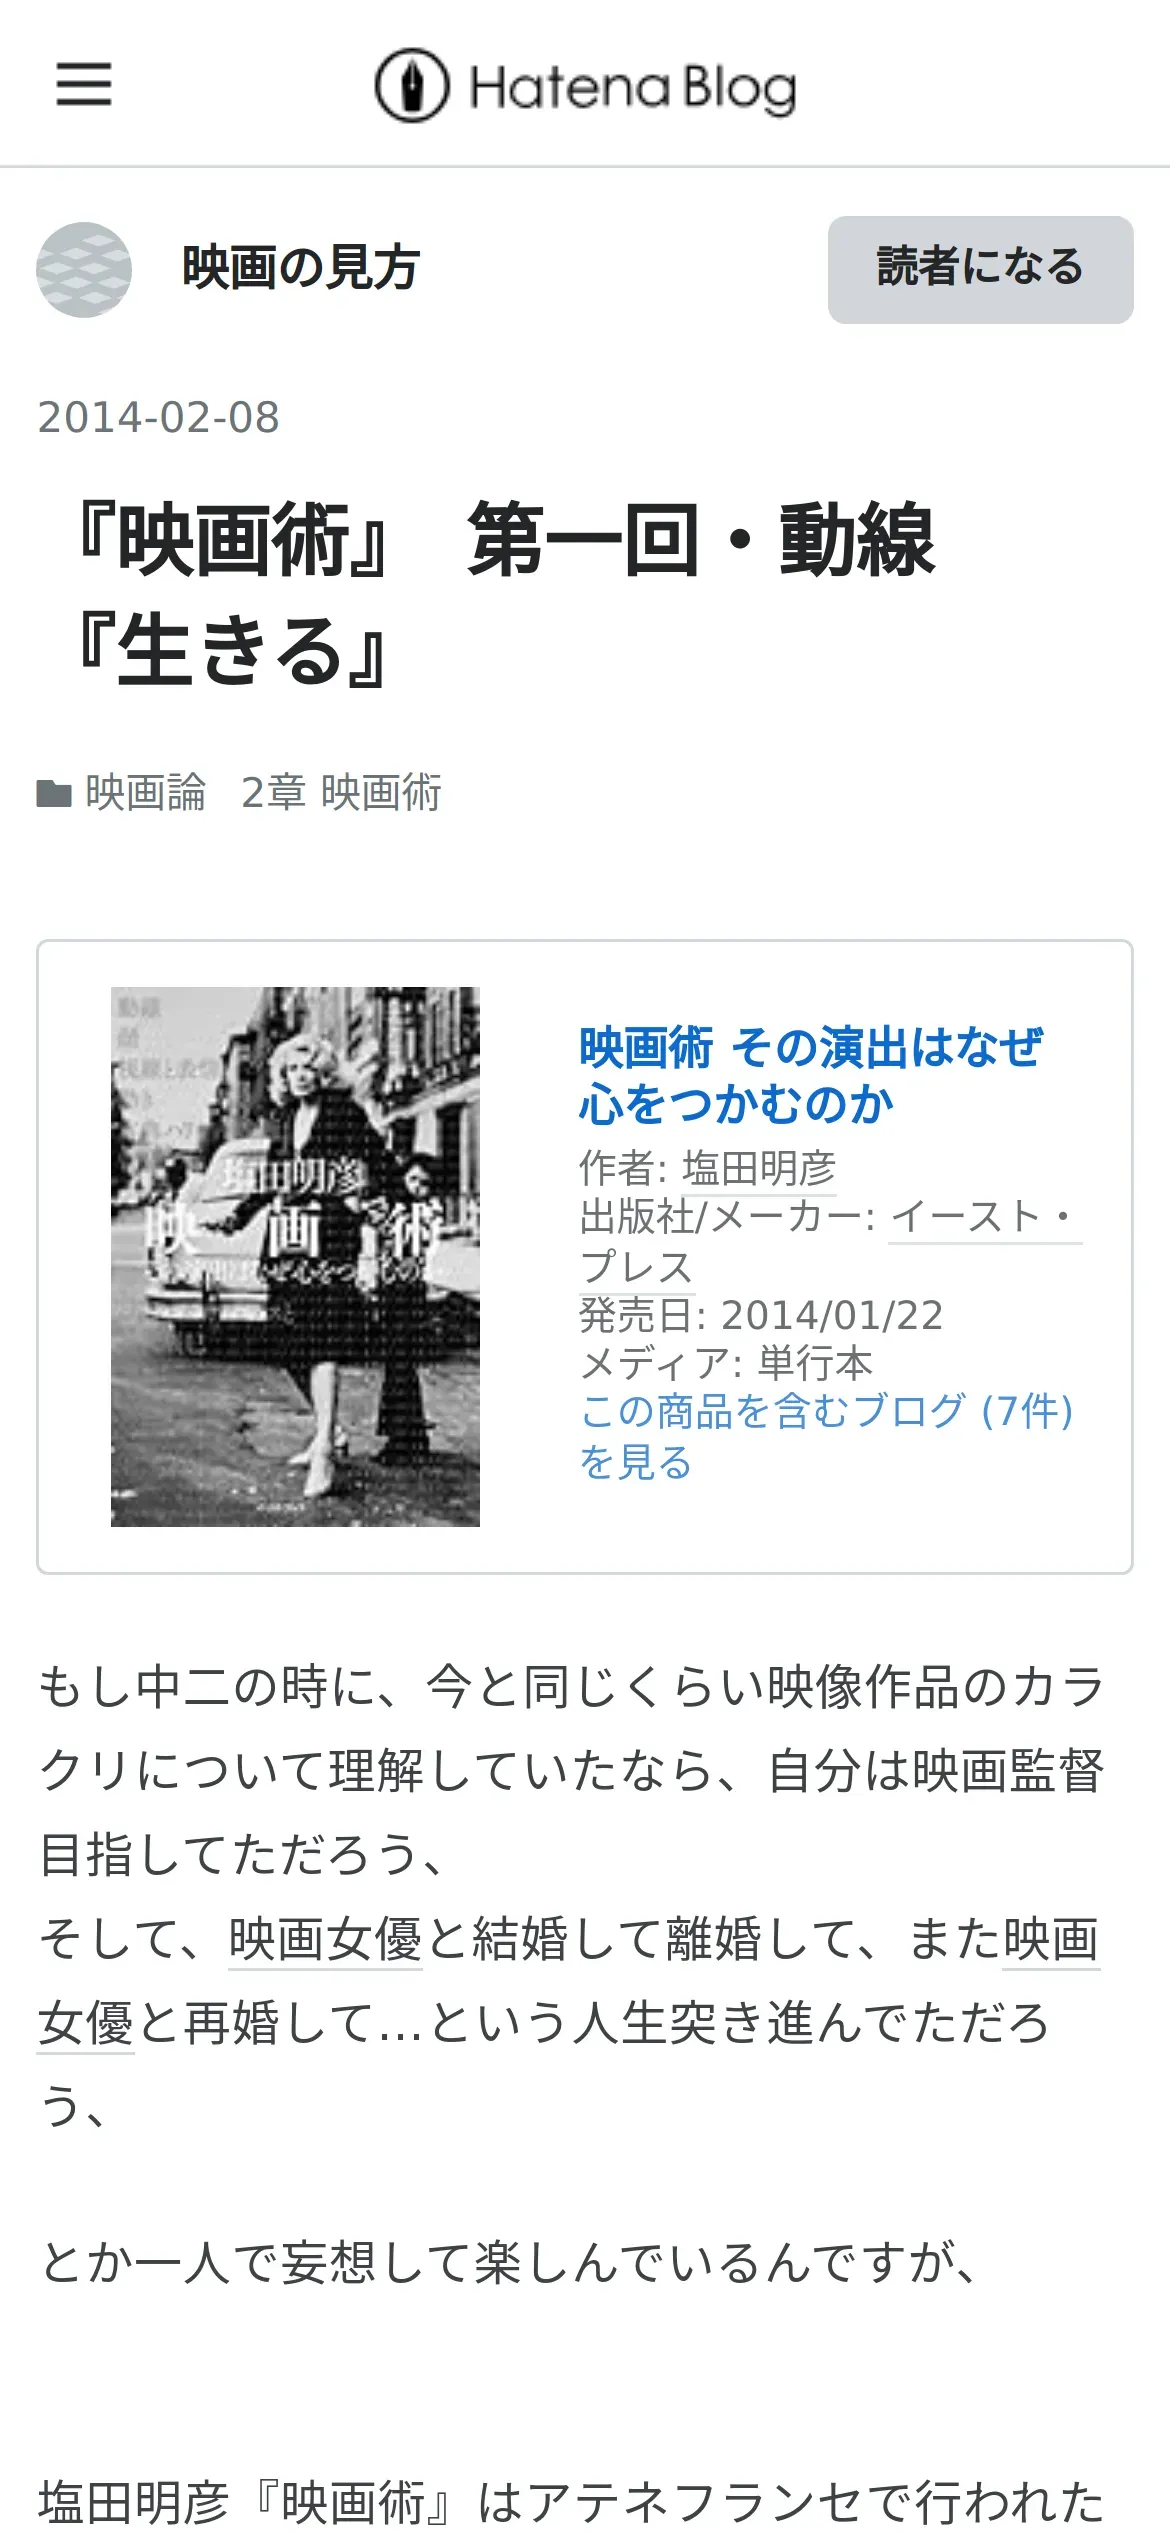Select the 映画論 category tag

point(146,792)
